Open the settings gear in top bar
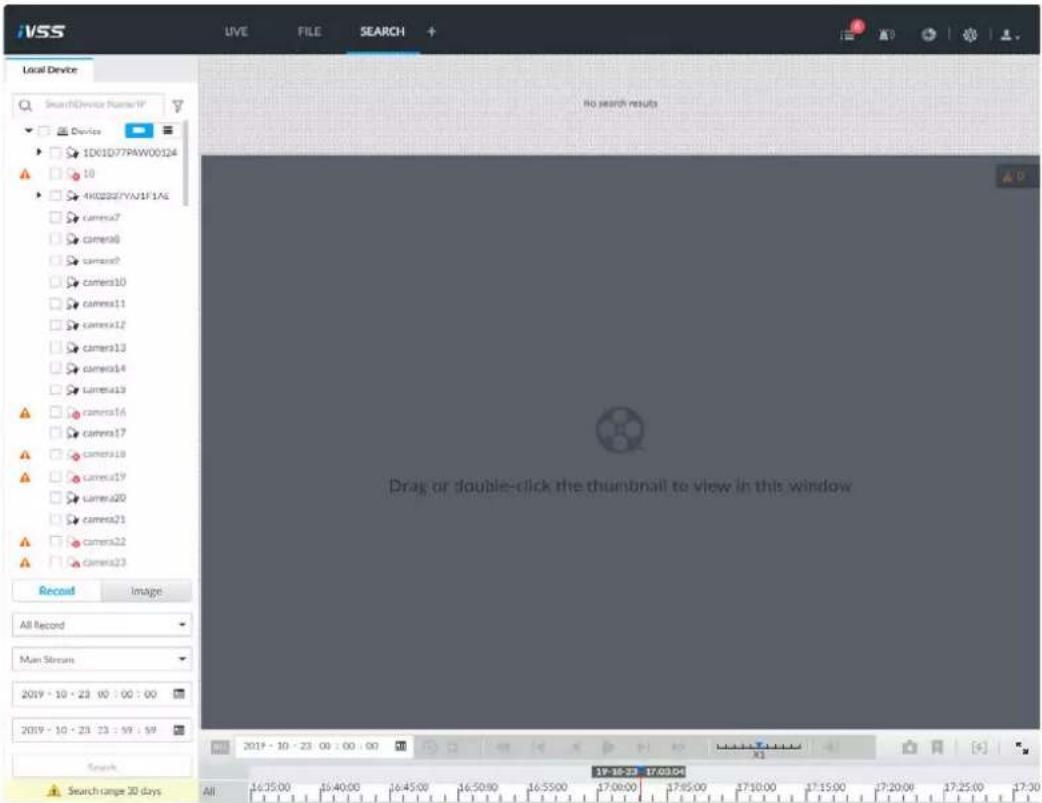This screenshot has width=1042, height=803. (970, 35)
